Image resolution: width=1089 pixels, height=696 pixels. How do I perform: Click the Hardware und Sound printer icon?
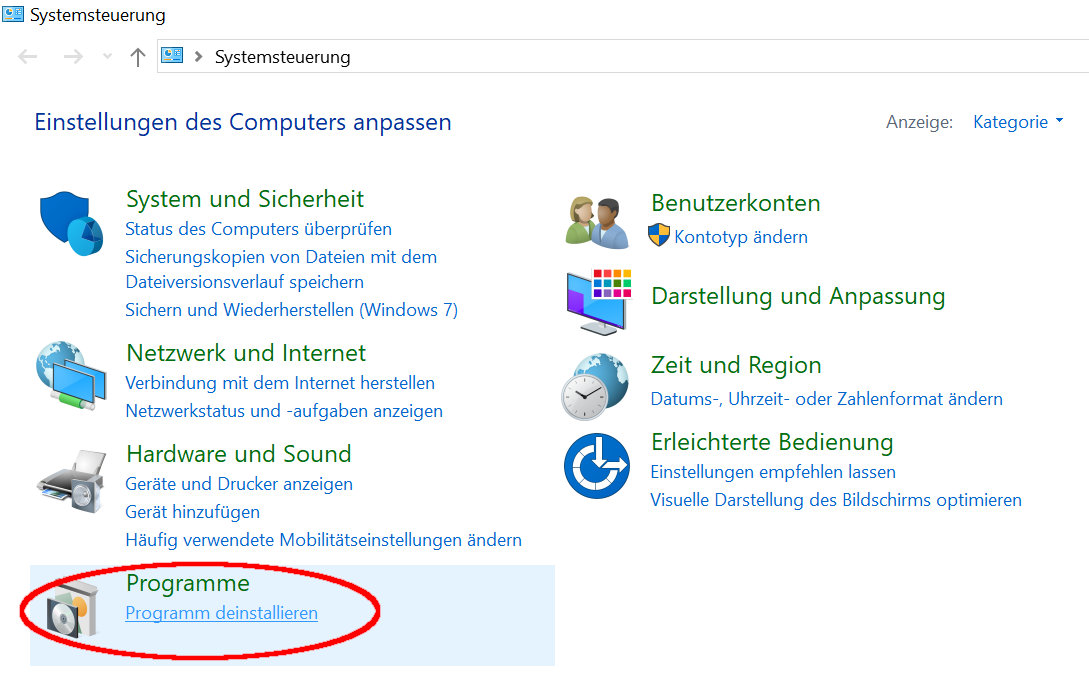[72, 481]
